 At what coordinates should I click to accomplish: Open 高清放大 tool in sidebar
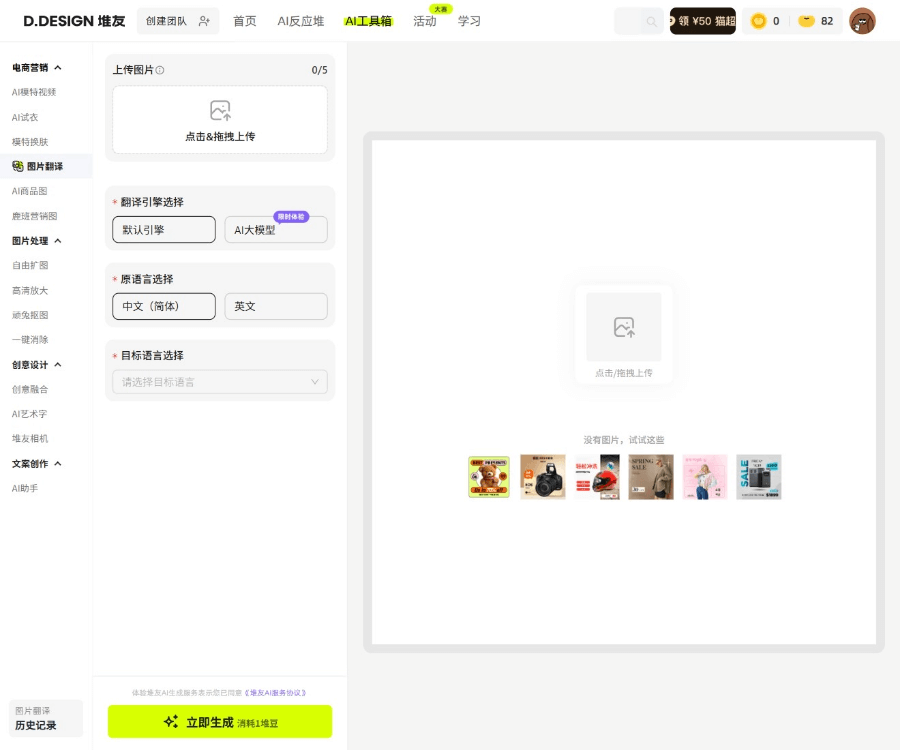coord(30,290)
